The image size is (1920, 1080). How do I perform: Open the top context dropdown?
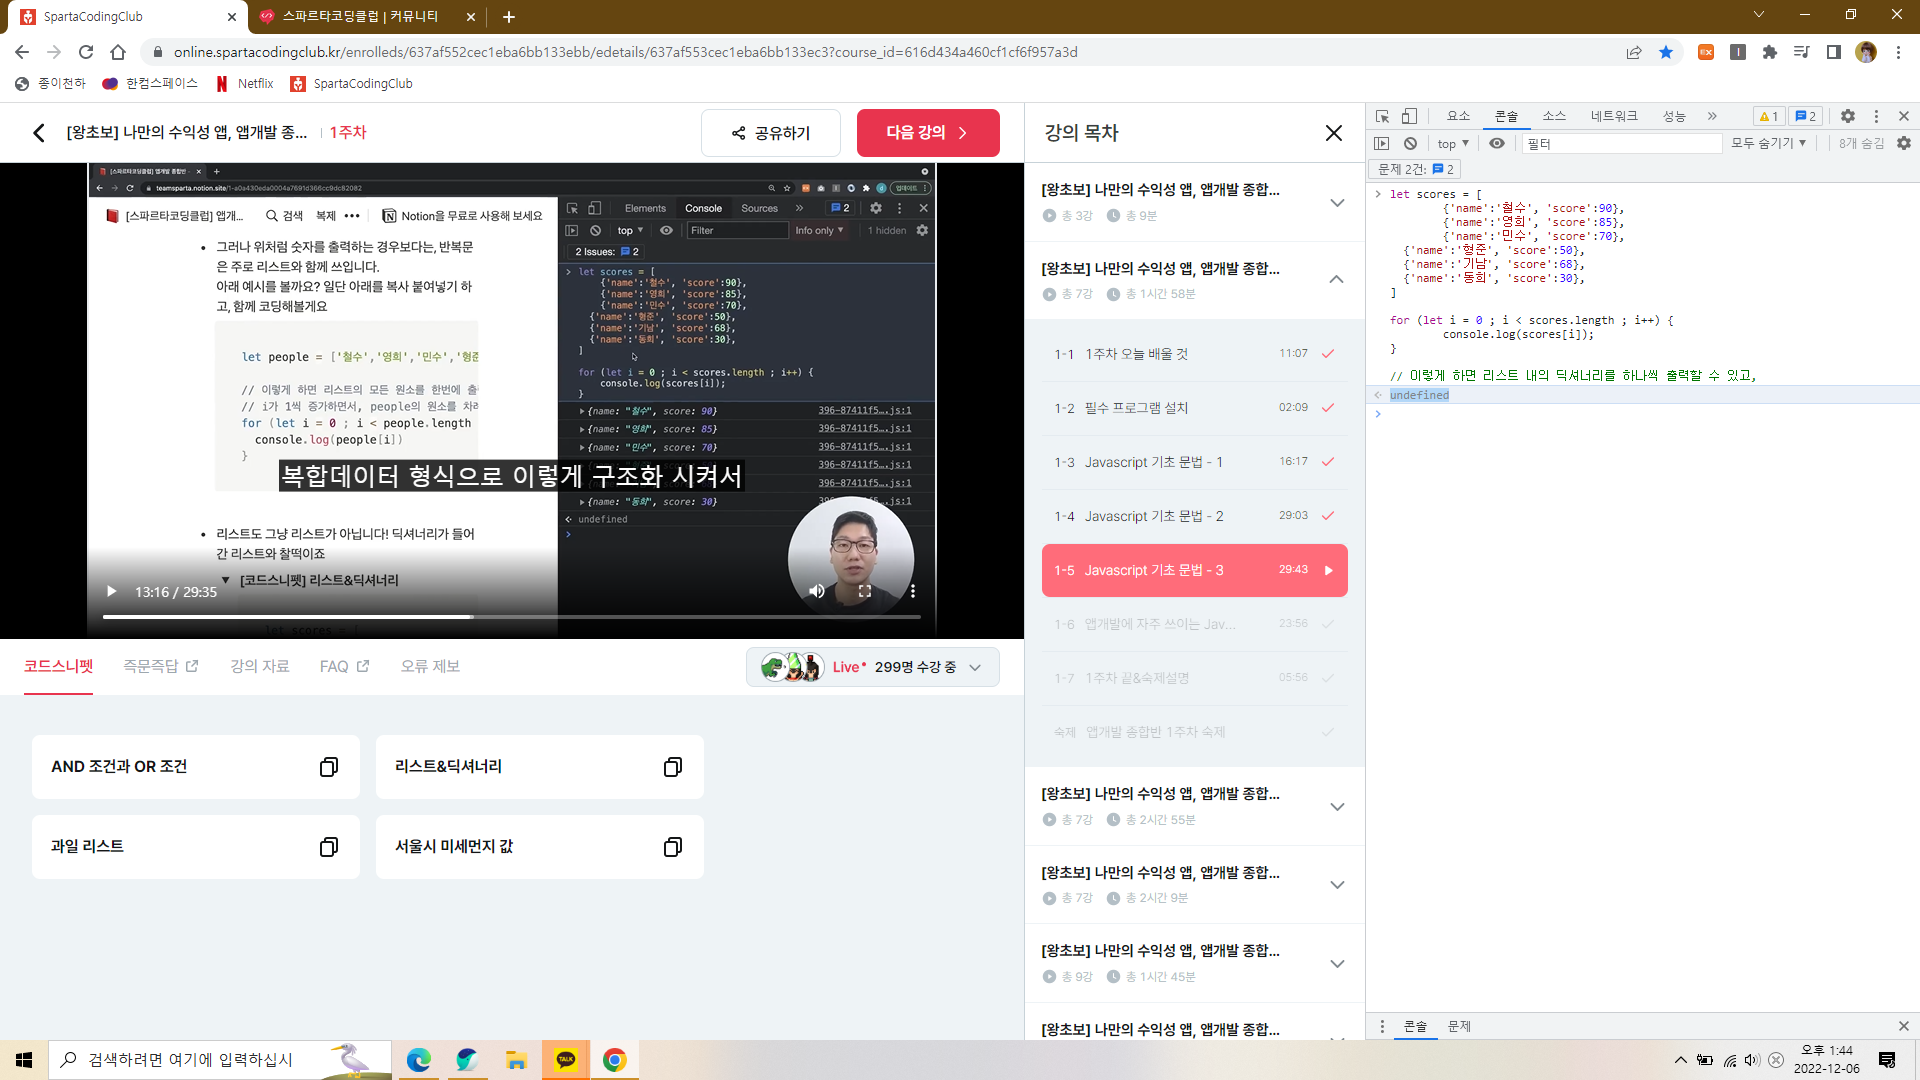(x=1453, y=144)
